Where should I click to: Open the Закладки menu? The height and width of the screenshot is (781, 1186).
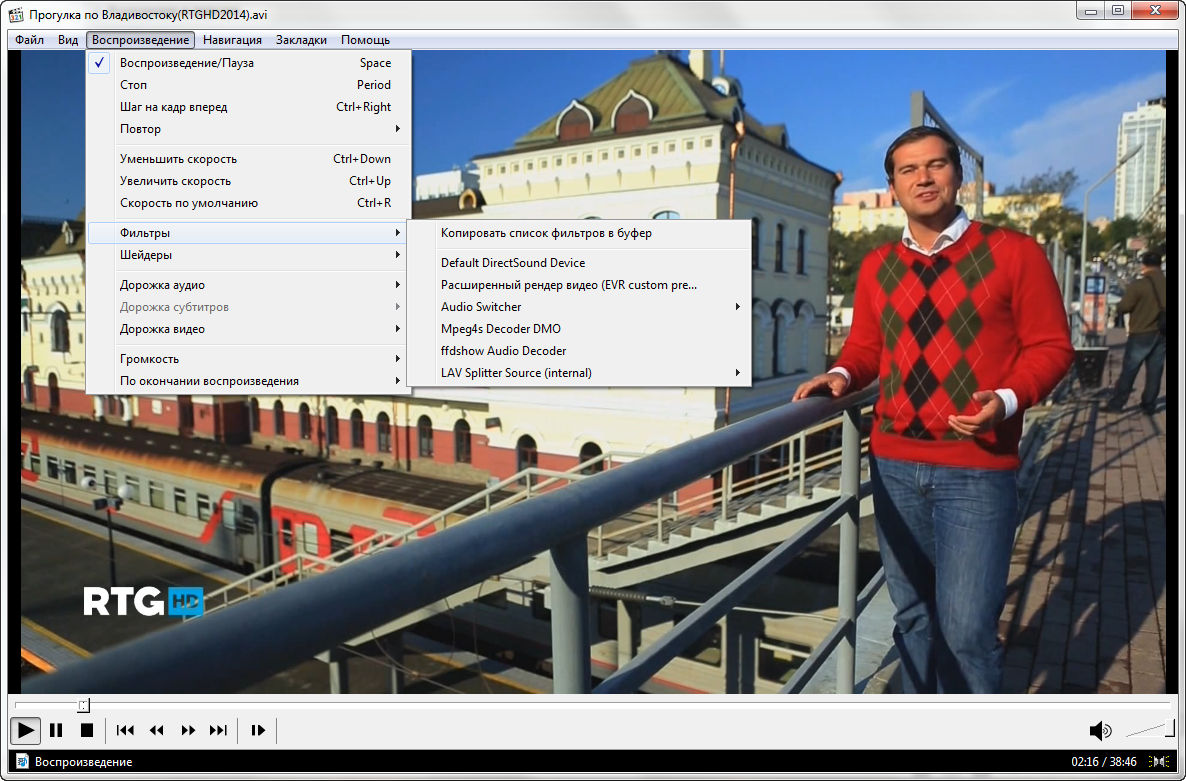(301, 40)
